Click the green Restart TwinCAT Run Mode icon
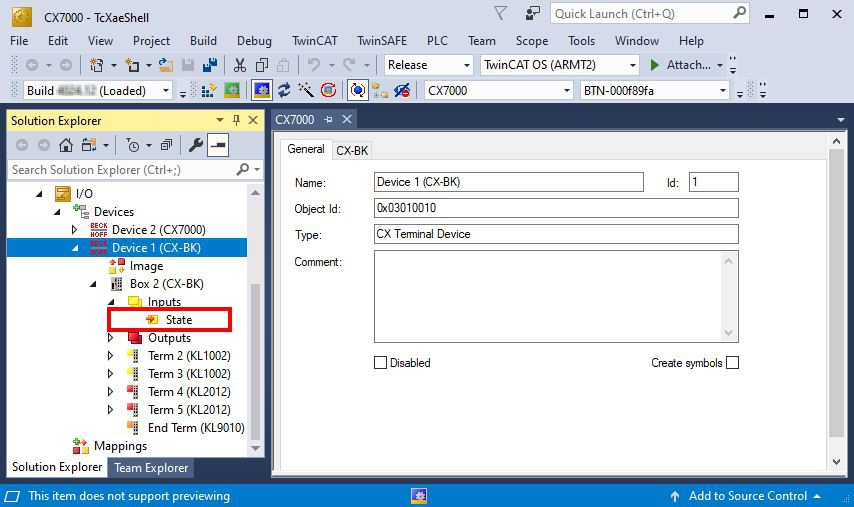This screenshot has width=854, height=507. pos(231,90)
